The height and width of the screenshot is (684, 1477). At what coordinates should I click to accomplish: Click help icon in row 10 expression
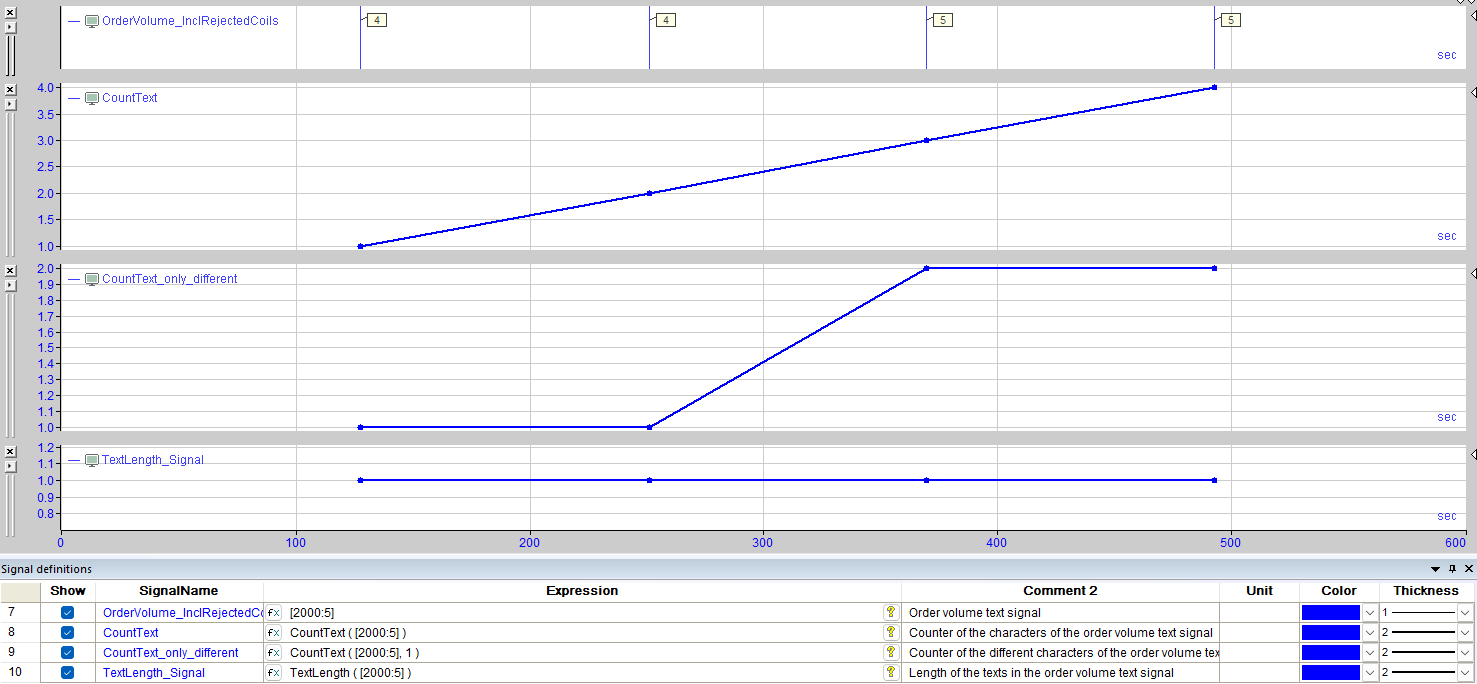[x=890, y=673]
